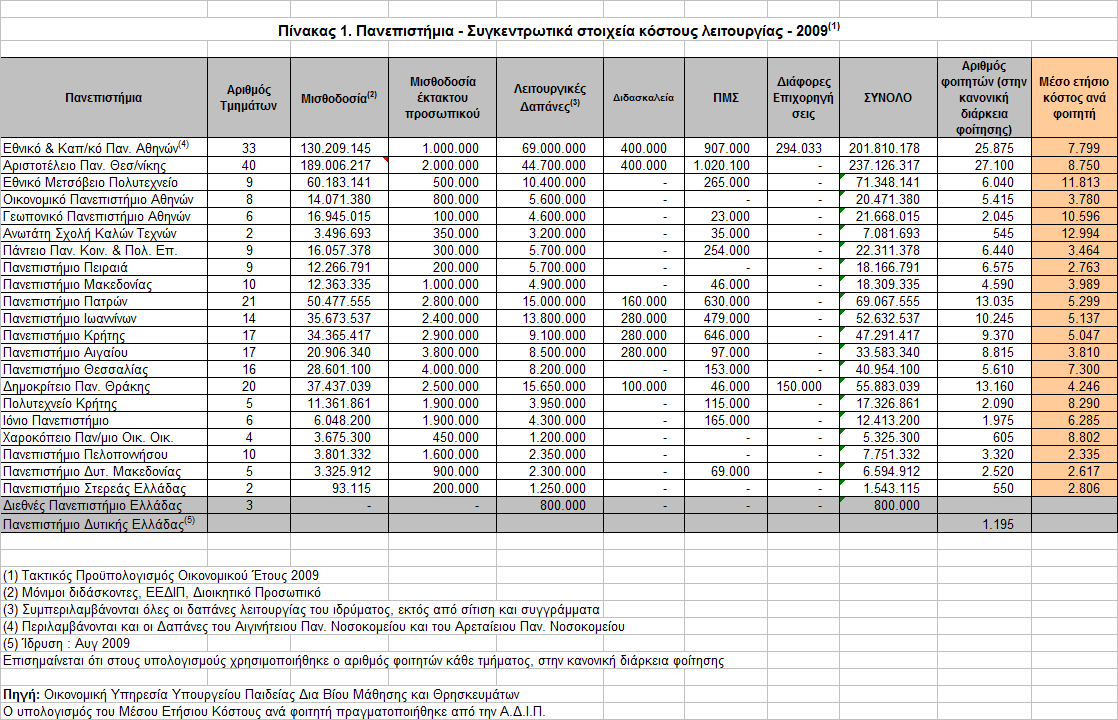Click total value 201.810.178
The width and height of the screenshot is (1118, 720).
(888, 148)
